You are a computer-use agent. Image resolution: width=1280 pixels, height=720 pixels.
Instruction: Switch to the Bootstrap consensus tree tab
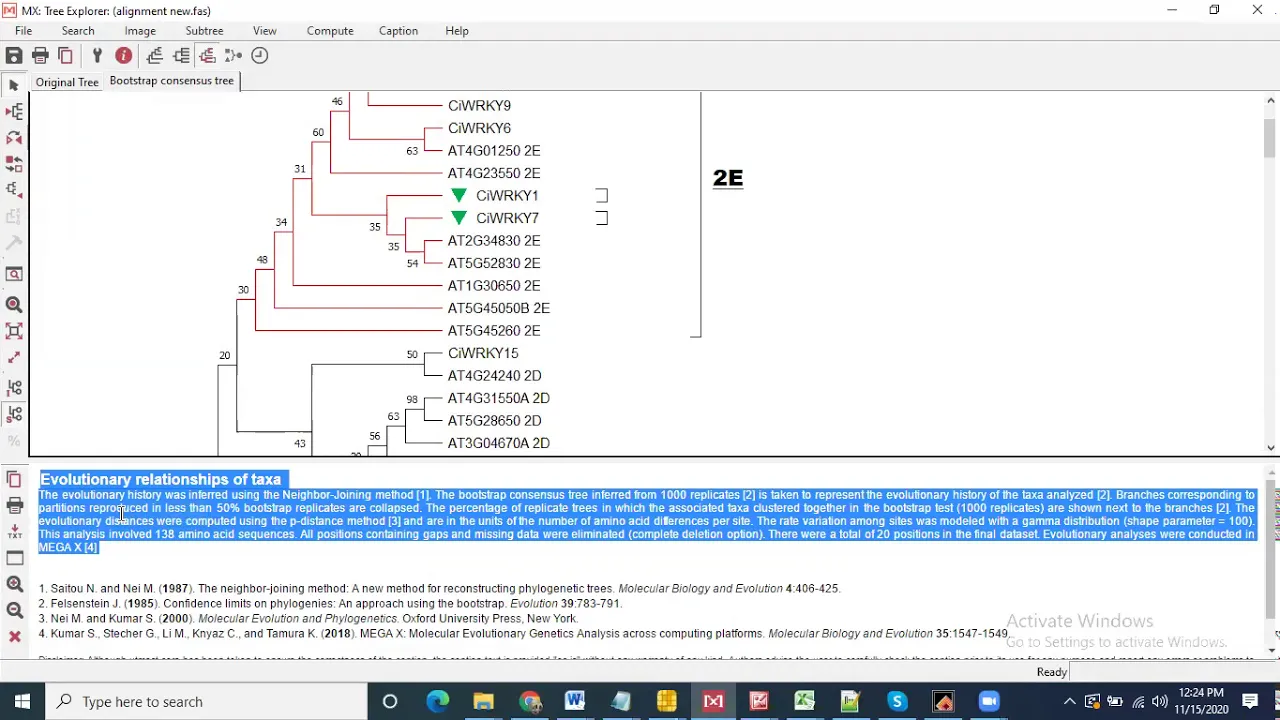171,81
